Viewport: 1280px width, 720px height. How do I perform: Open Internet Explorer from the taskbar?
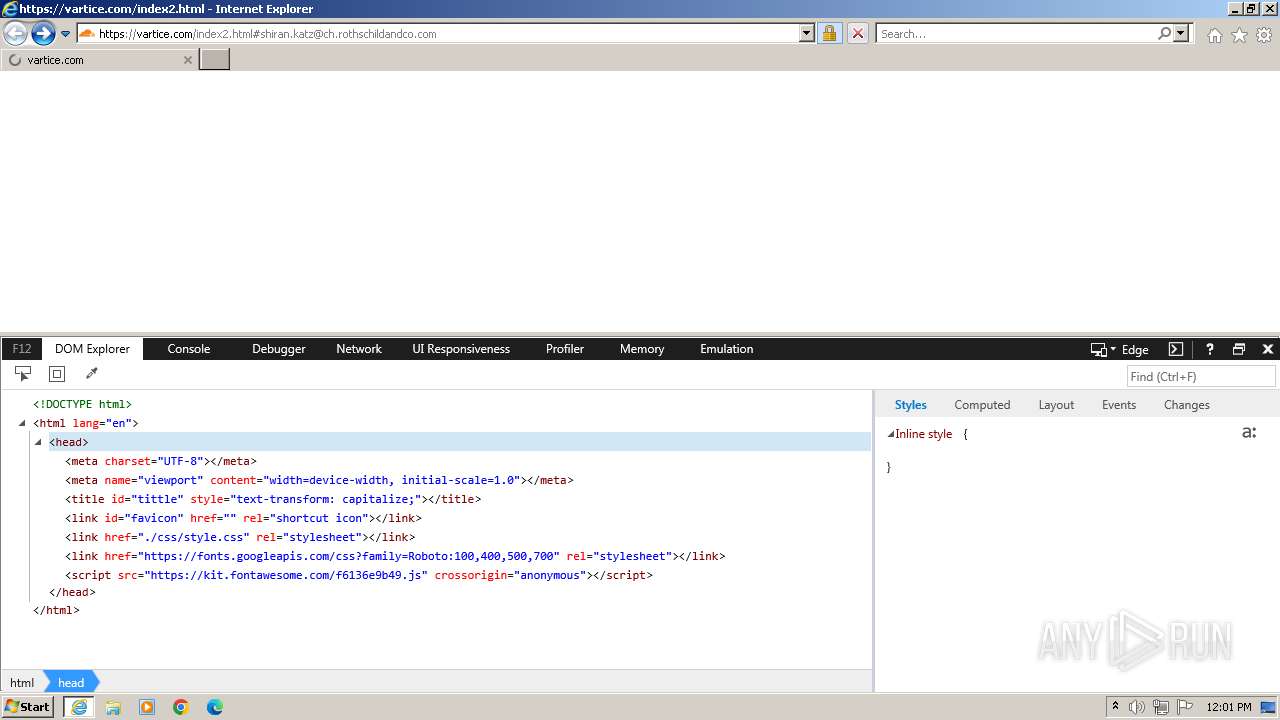click(x=79, y=707)
